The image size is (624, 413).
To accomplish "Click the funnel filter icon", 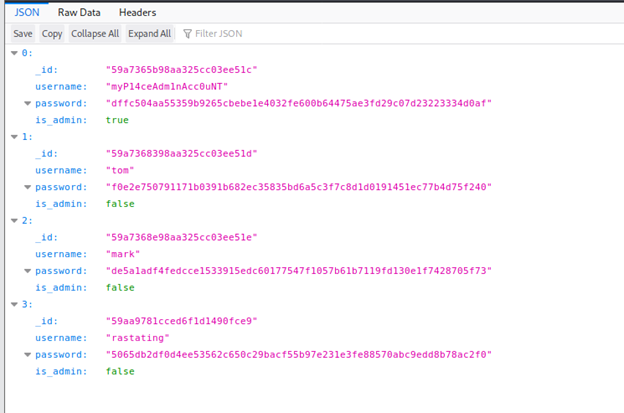I will 187,33.
